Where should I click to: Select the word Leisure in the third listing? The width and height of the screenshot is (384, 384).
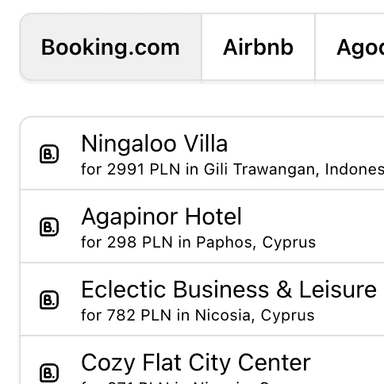(x=338, y=289)
